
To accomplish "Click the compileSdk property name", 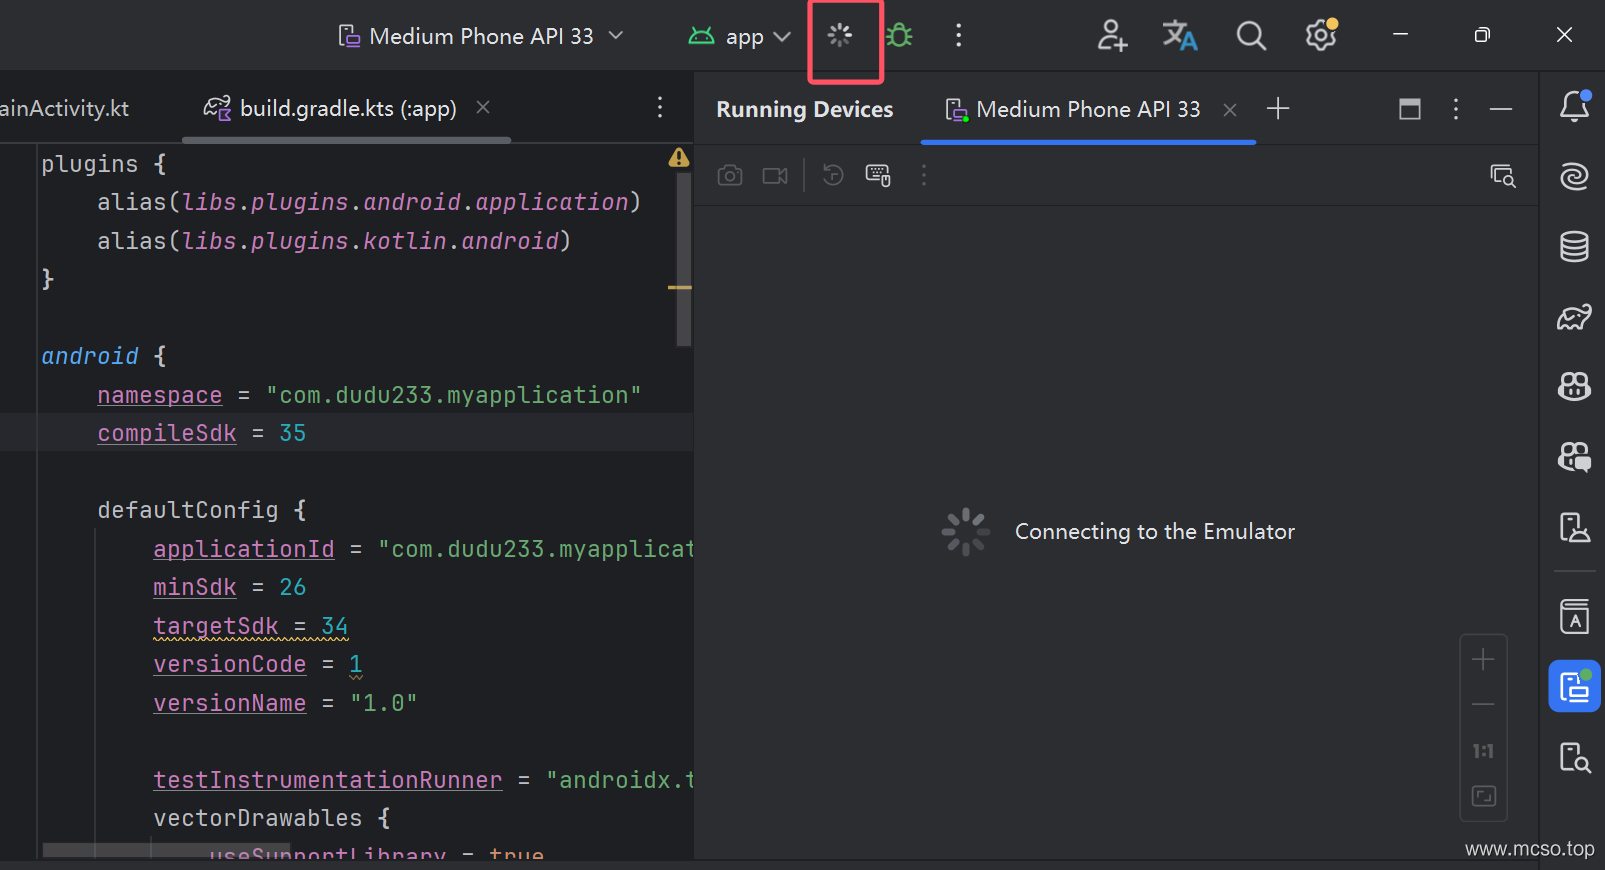I will coord(167,434).
